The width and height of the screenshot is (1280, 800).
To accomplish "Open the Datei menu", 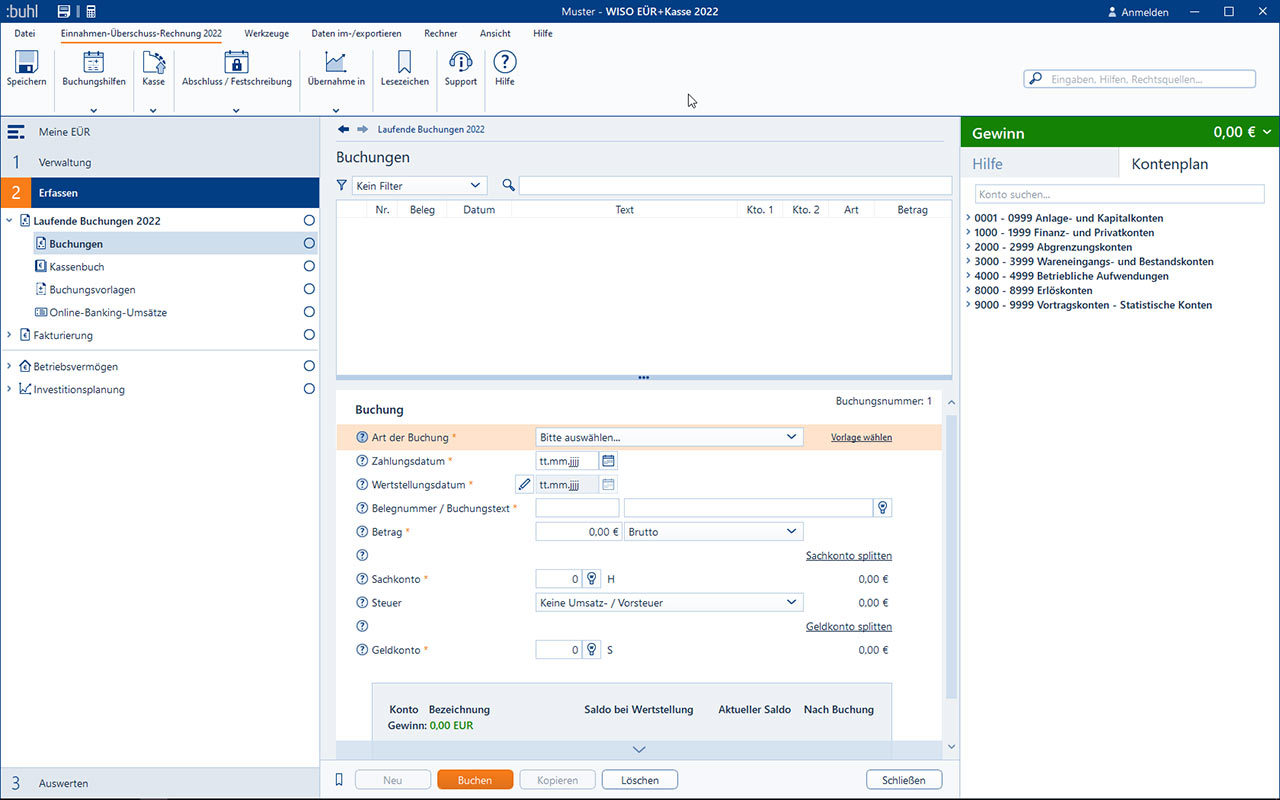I will click(x=24, y=33).
